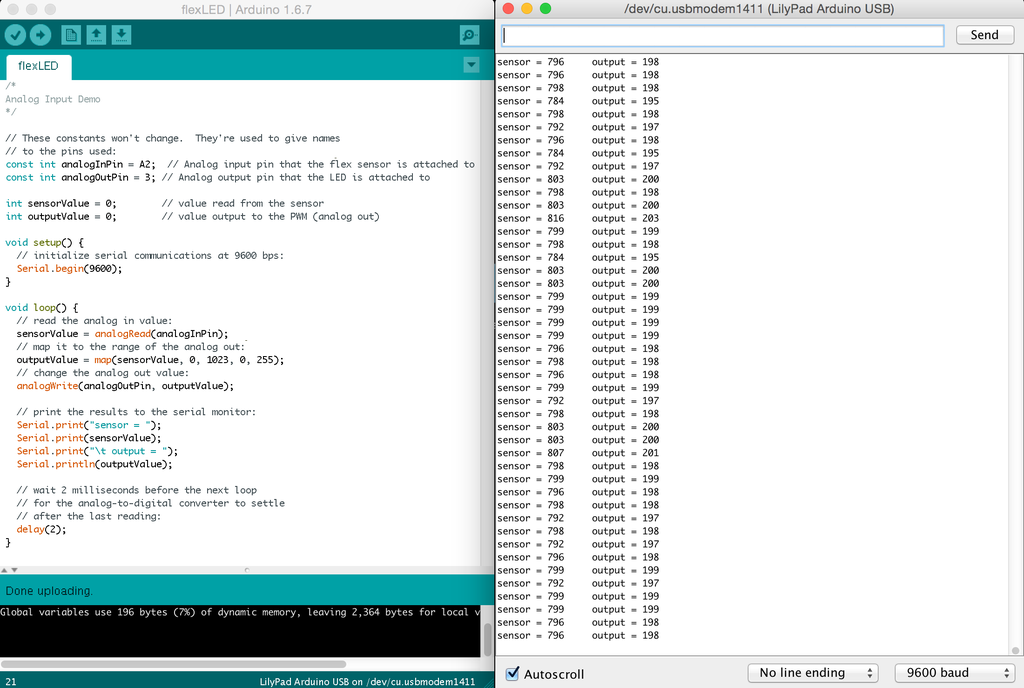Click the serial monitor input field

click(x=722, y=35)
